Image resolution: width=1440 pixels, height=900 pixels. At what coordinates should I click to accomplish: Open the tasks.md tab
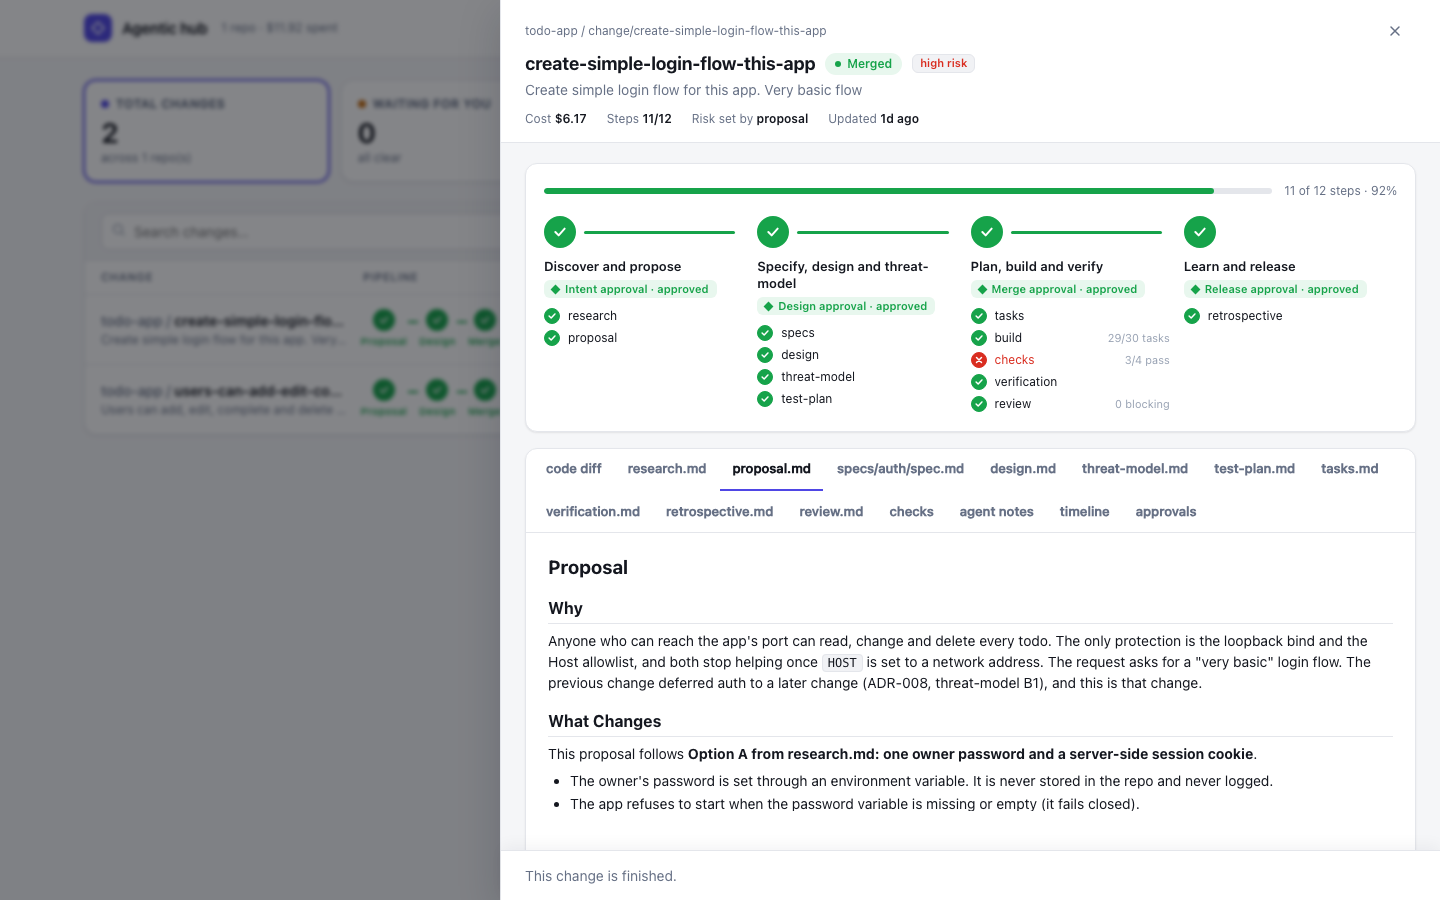(x=1350, y=469)
